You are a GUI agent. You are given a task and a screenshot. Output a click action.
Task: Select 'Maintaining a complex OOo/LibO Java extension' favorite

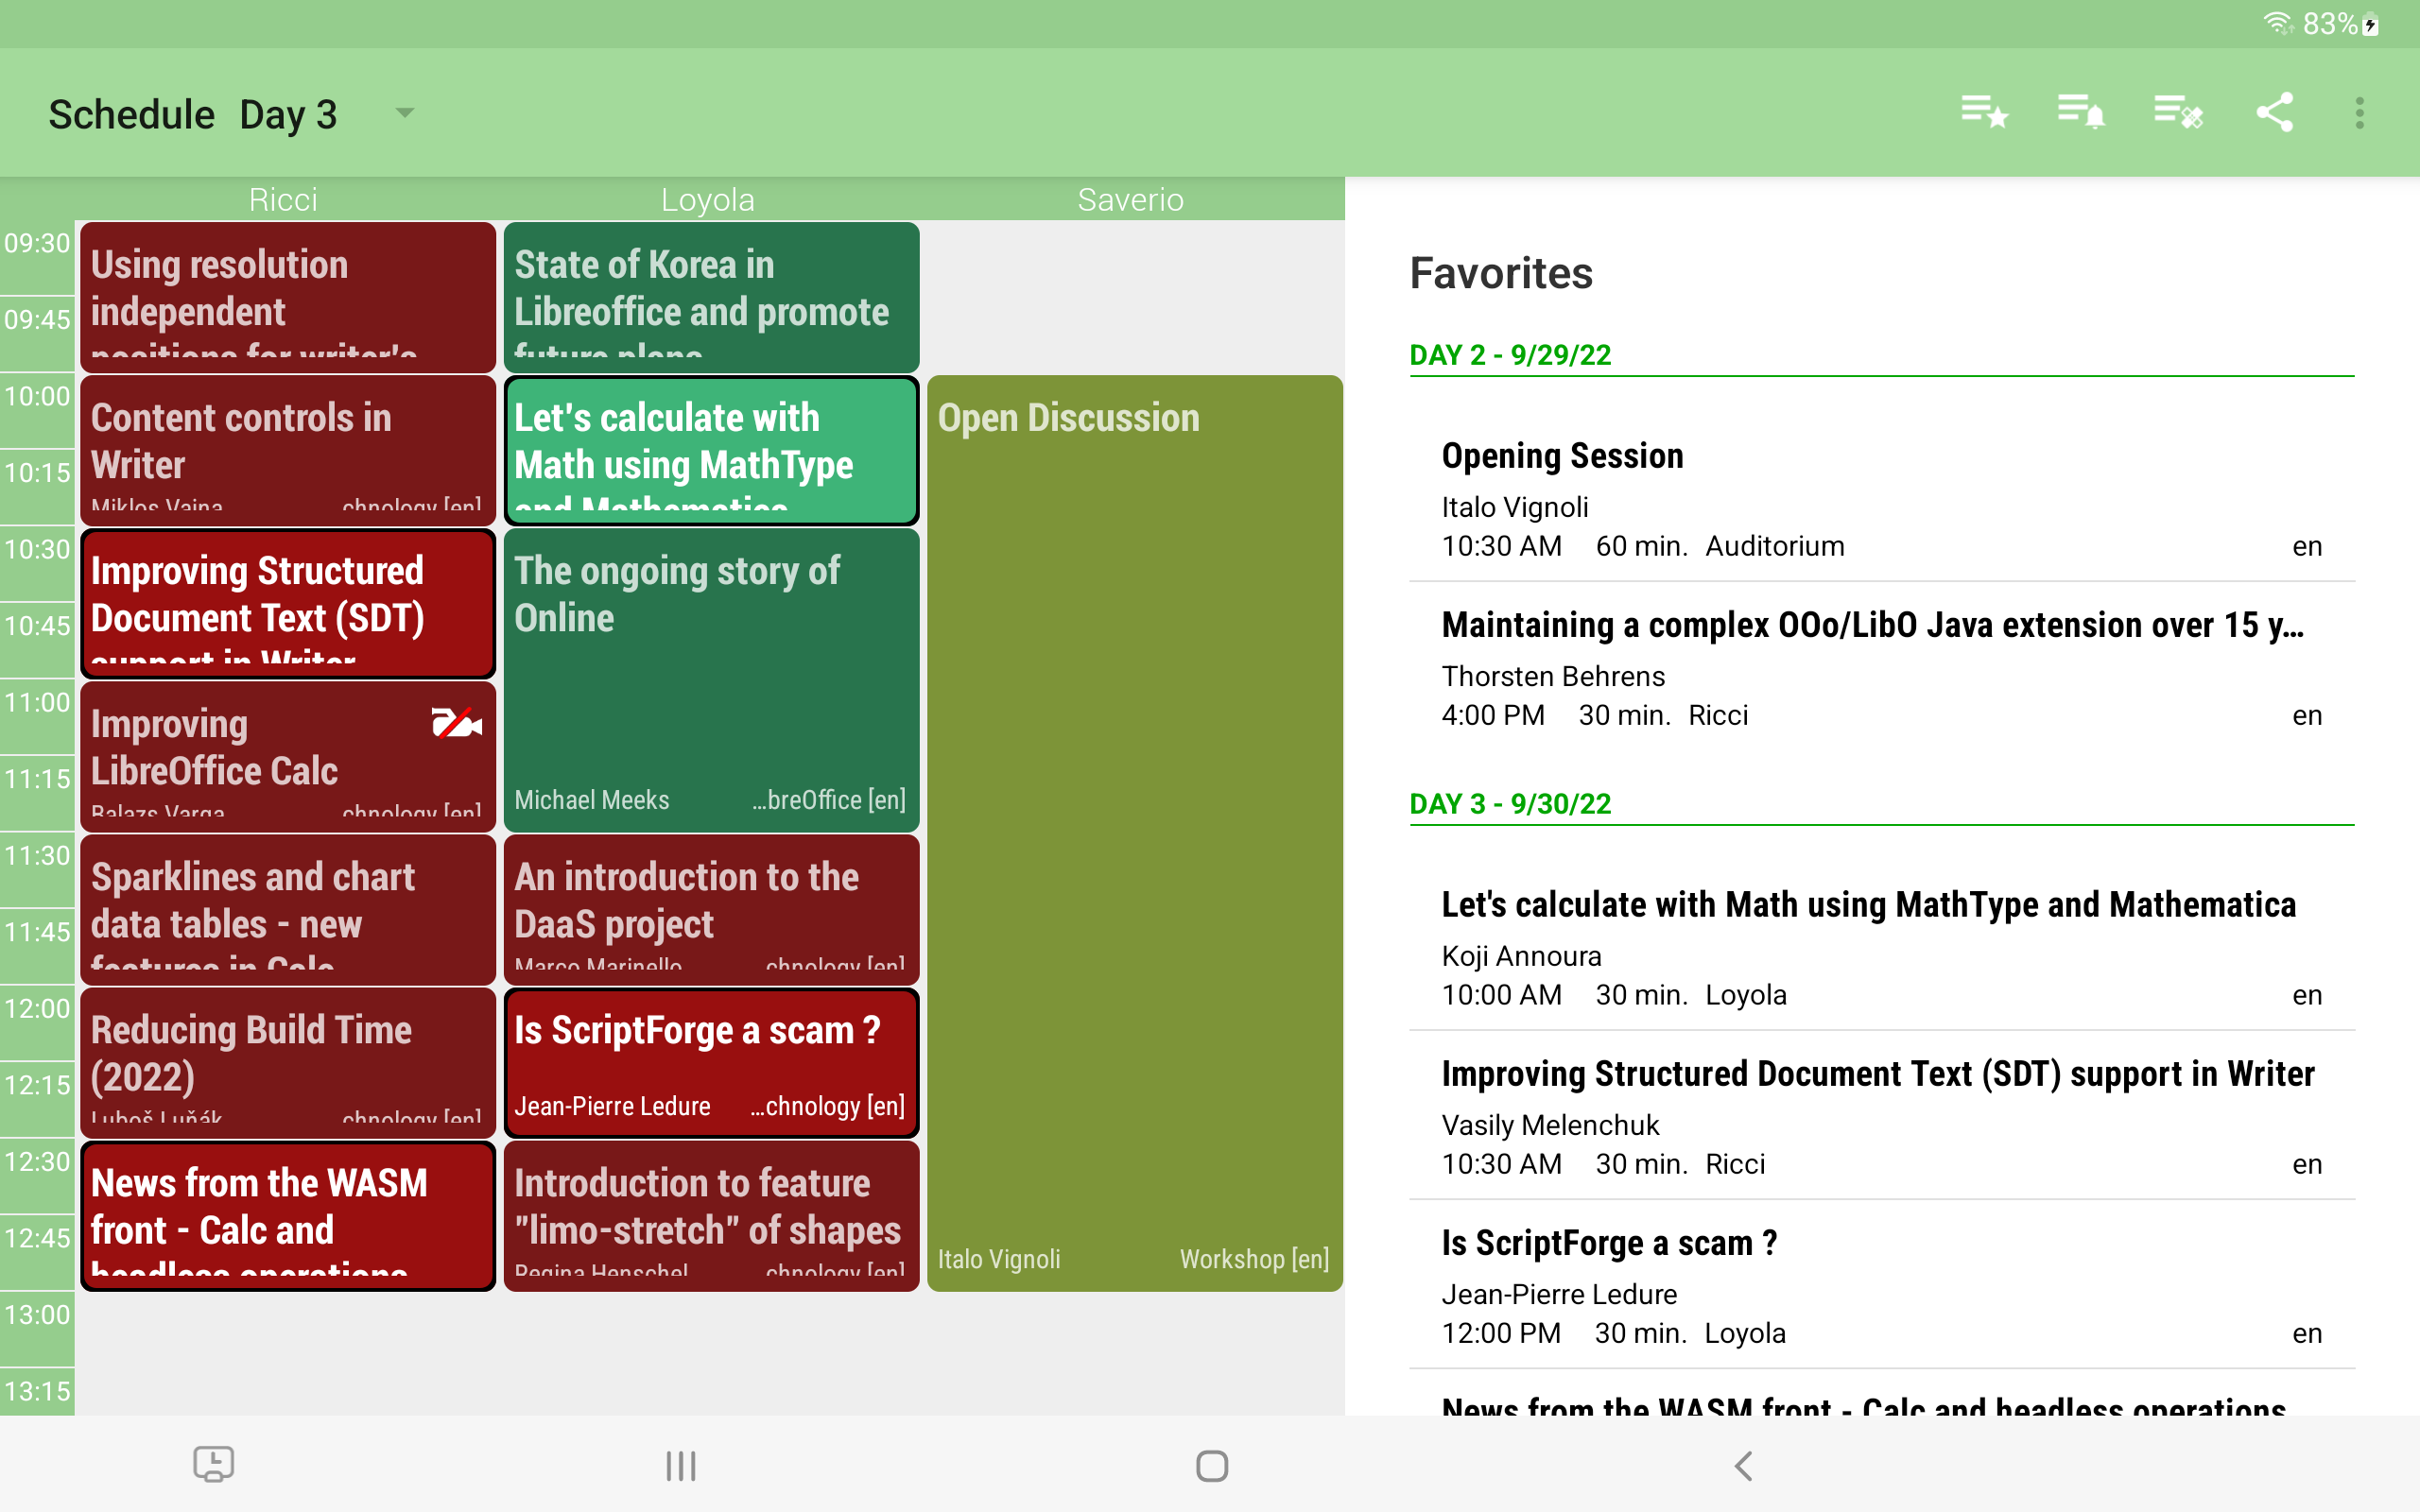[x=1882, y=667]
